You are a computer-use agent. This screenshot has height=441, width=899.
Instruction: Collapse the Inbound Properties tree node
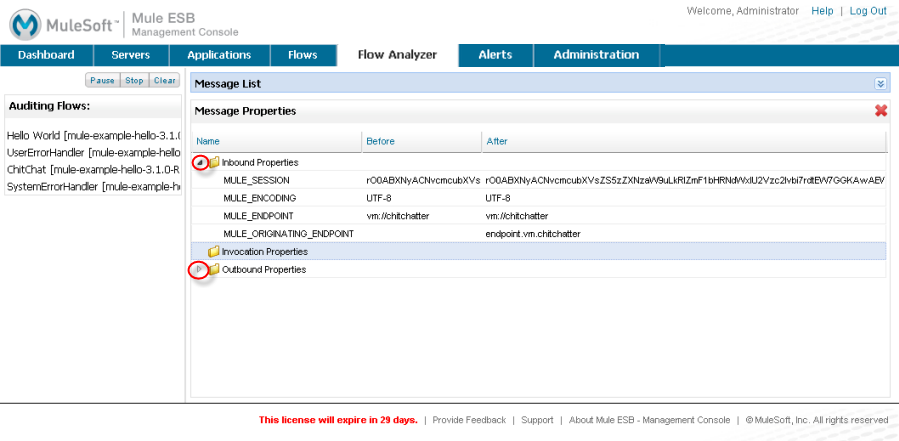point(199,163)
